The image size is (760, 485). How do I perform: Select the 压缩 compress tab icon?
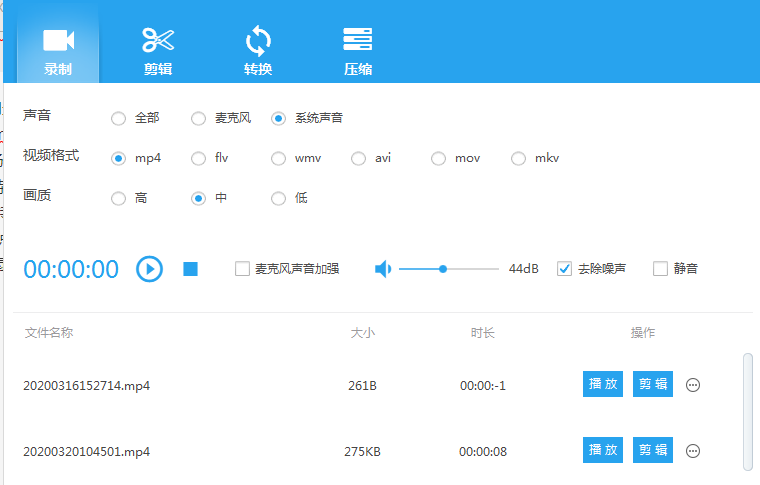(x=358, y=42)
